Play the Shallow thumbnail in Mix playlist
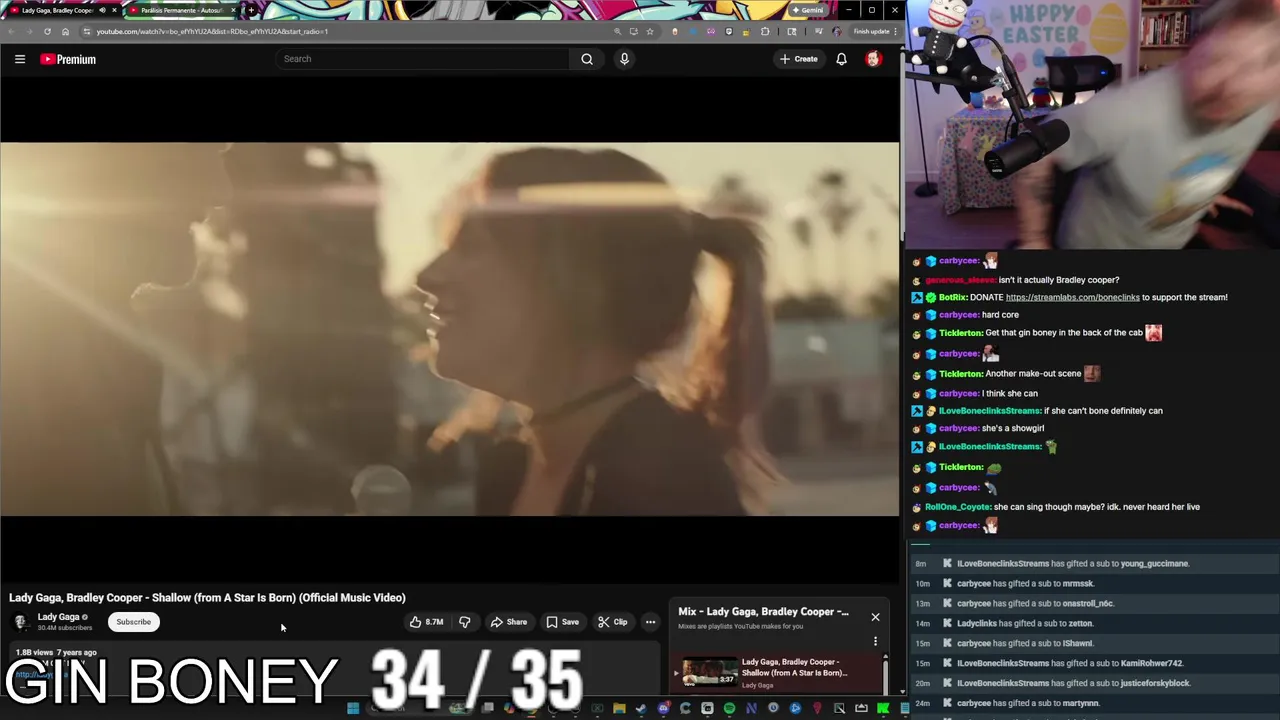1280x720 pixels. pos(709,673)
